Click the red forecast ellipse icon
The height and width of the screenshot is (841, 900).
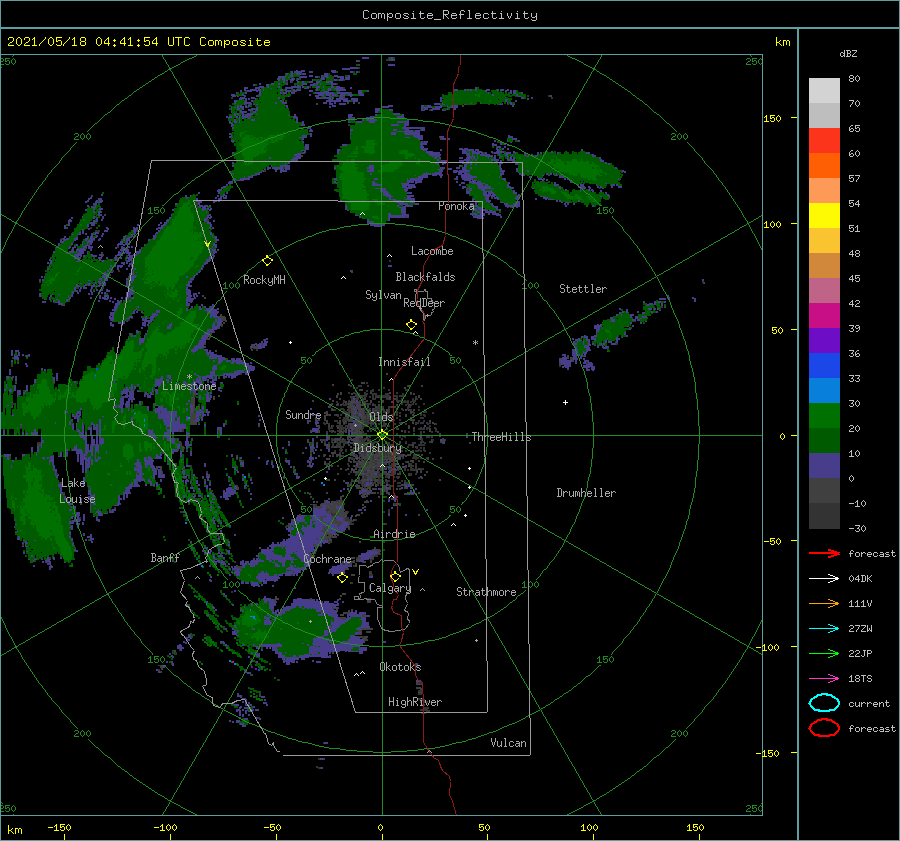click(824, 728)
